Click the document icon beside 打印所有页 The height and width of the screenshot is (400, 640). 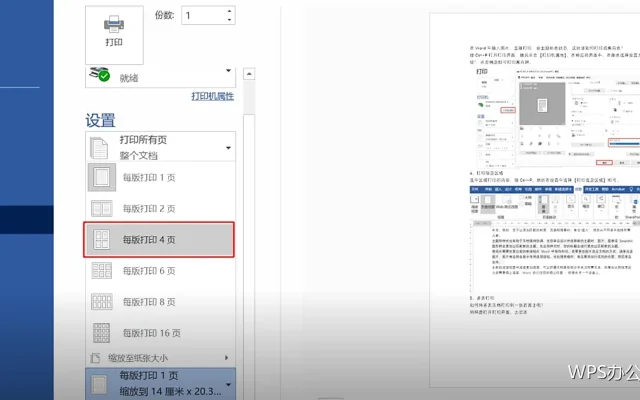[99, 148]
